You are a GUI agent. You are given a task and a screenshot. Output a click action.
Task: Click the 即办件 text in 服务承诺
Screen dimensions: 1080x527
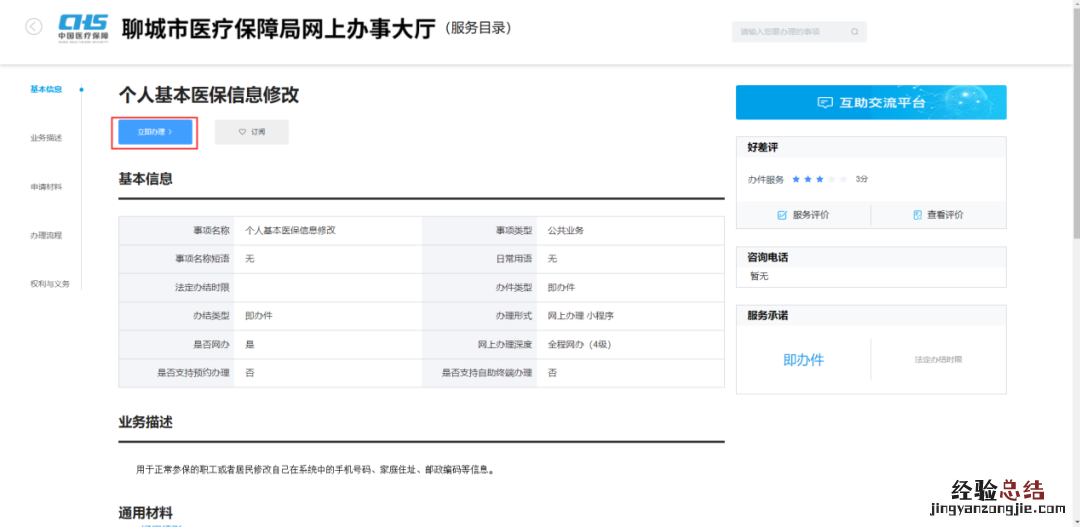(803, 360)
